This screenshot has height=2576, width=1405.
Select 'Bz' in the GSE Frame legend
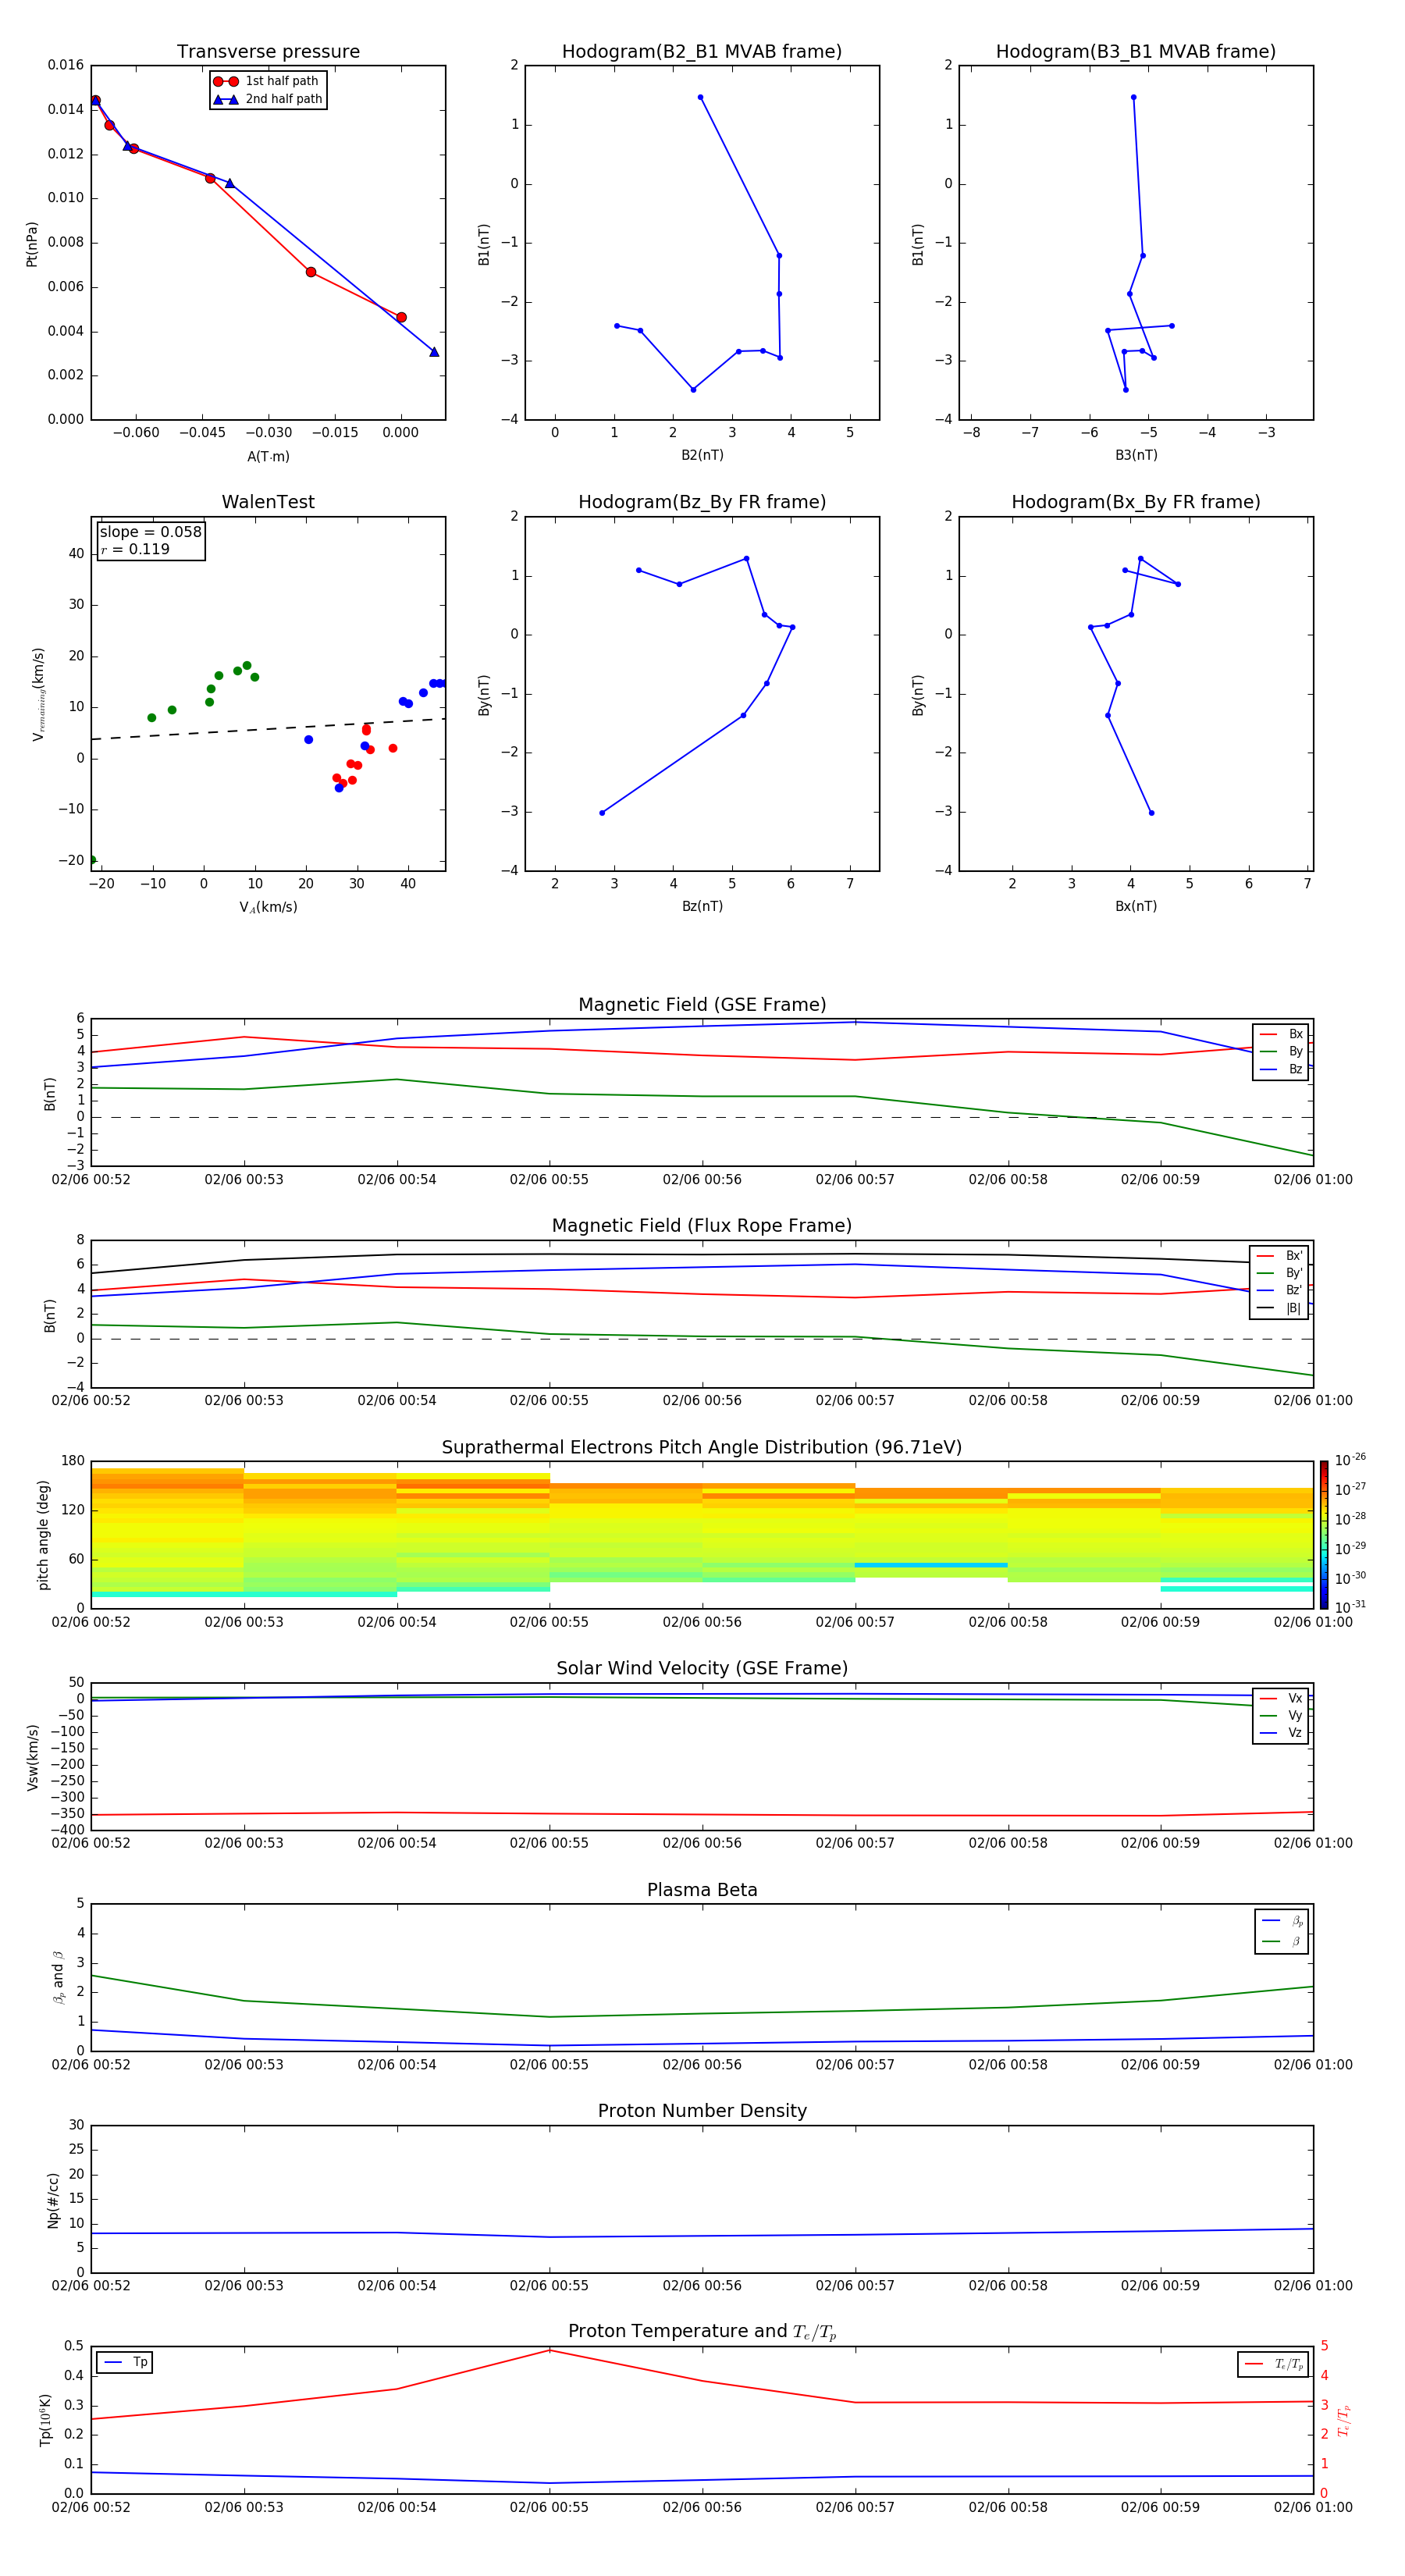pyautogui.click(x=1281, y=1069)
